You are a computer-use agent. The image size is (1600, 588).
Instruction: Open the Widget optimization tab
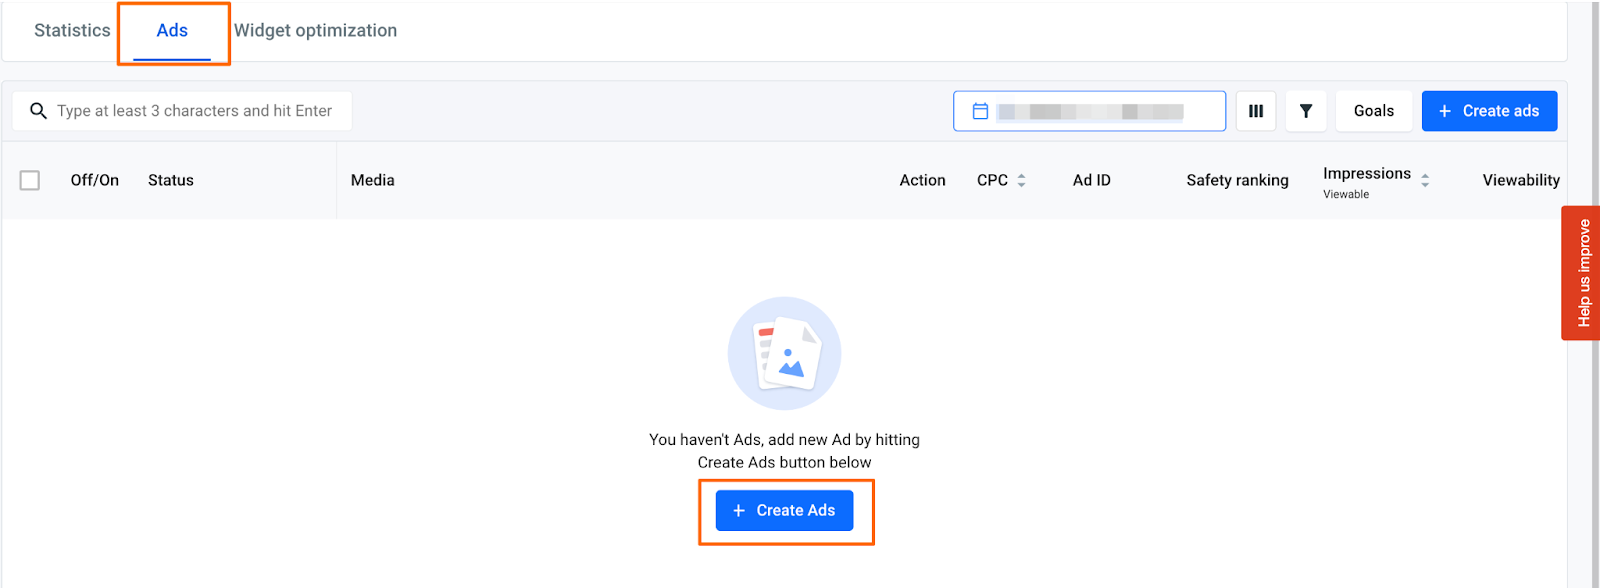point(315,30)
